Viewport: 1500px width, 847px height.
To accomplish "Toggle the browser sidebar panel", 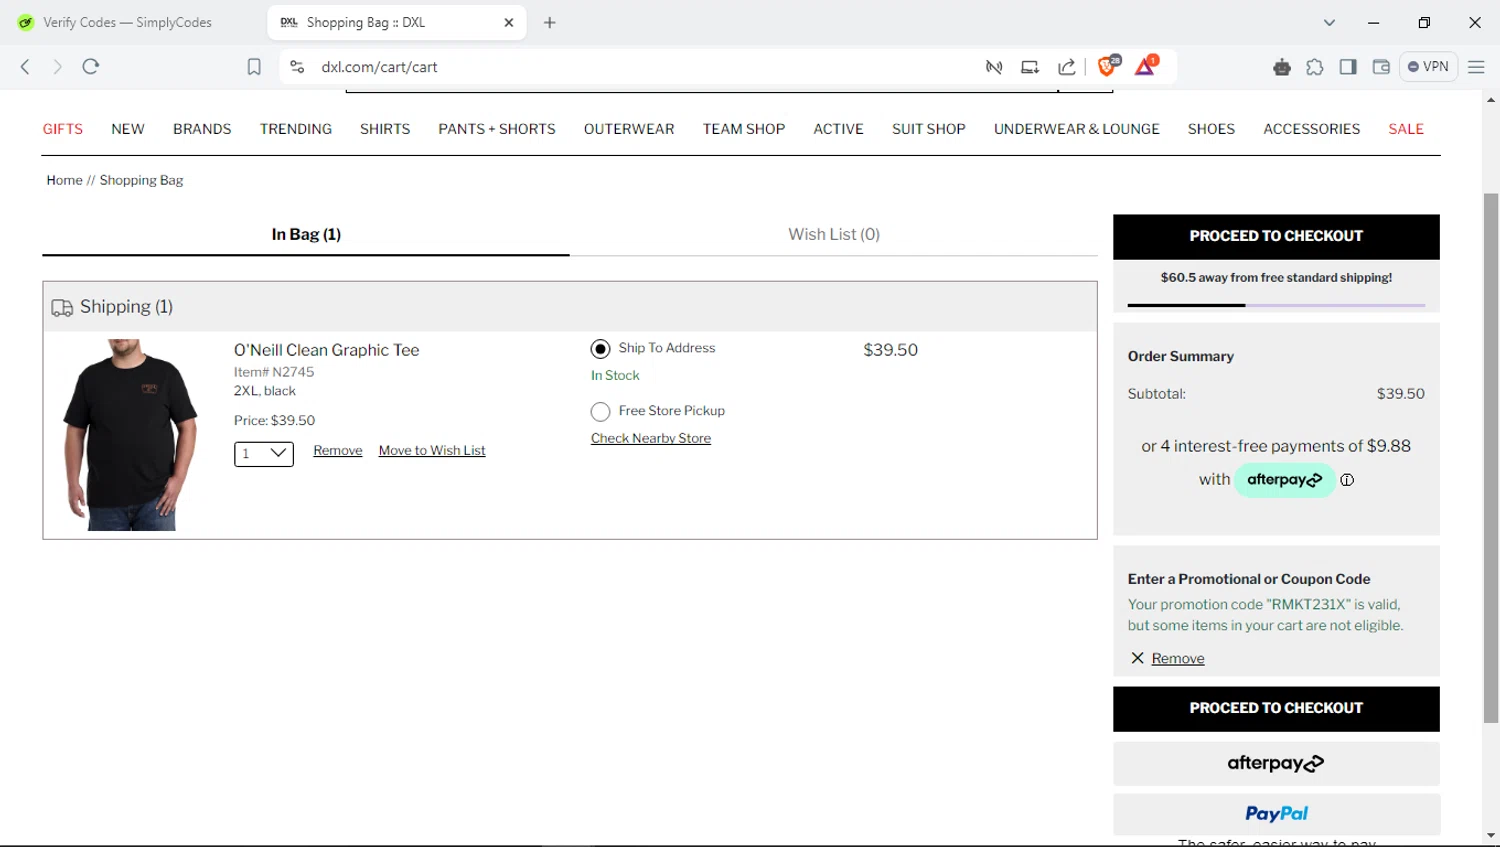I will pyautogui.click(x=1348, y=67).
